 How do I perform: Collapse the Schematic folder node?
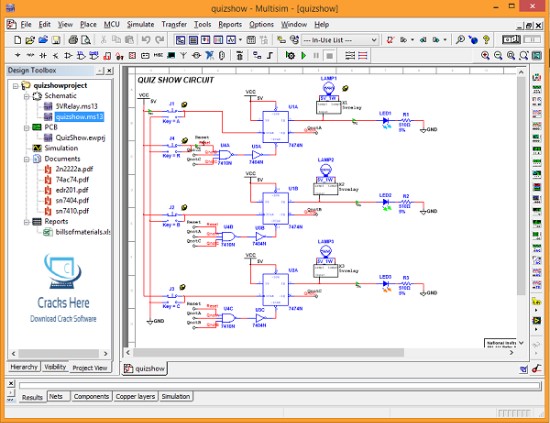click(x=27, y=96)
